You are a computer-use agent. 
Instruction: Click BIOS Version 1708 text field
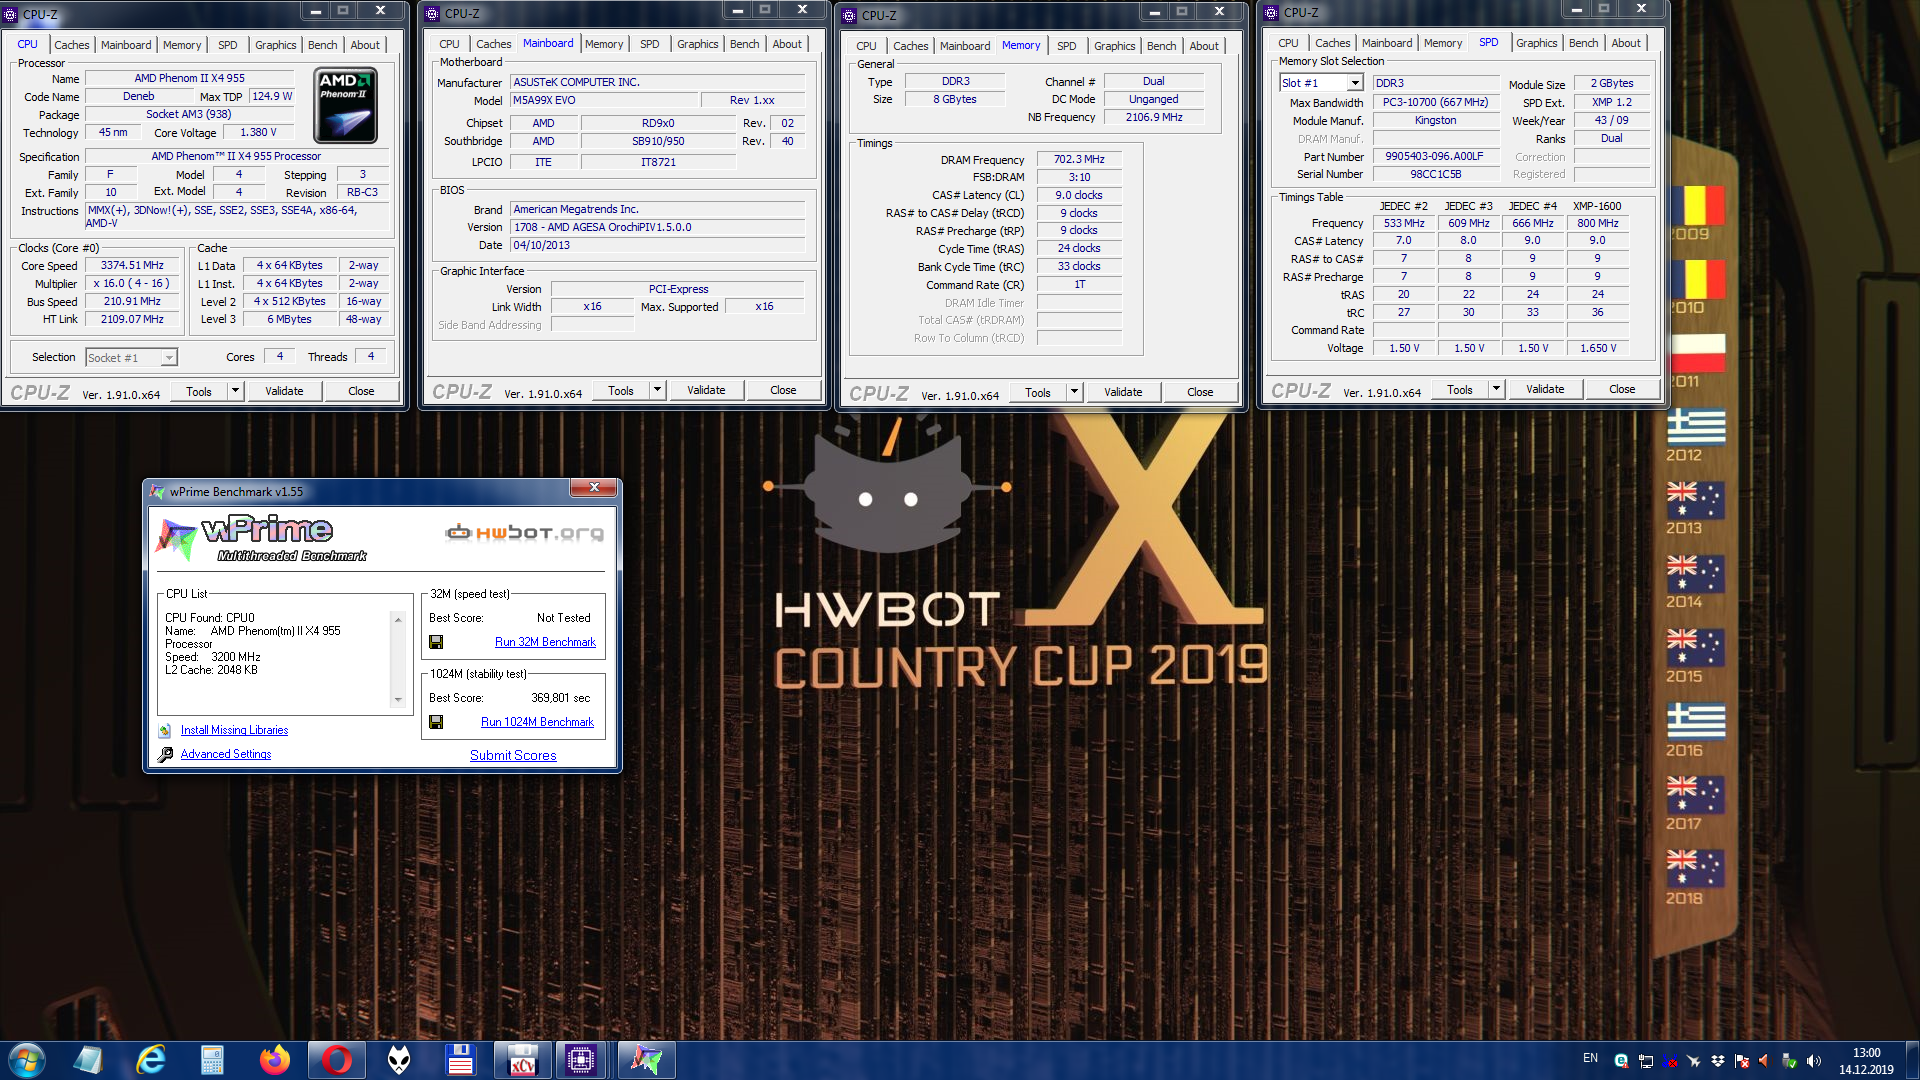click(x=657, y=227)
